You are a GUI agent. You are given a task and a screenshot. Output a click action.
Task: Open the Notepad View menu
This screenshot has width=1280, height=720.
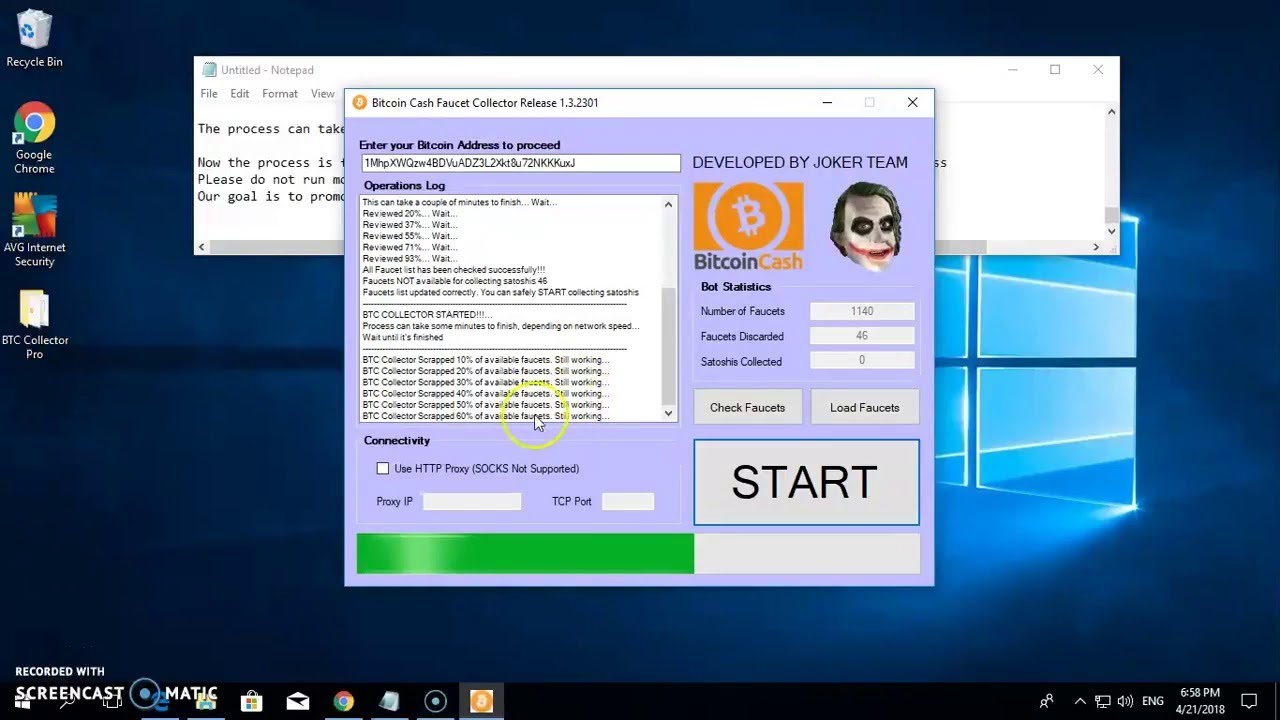pyautogui.click(x=323, y=94)
